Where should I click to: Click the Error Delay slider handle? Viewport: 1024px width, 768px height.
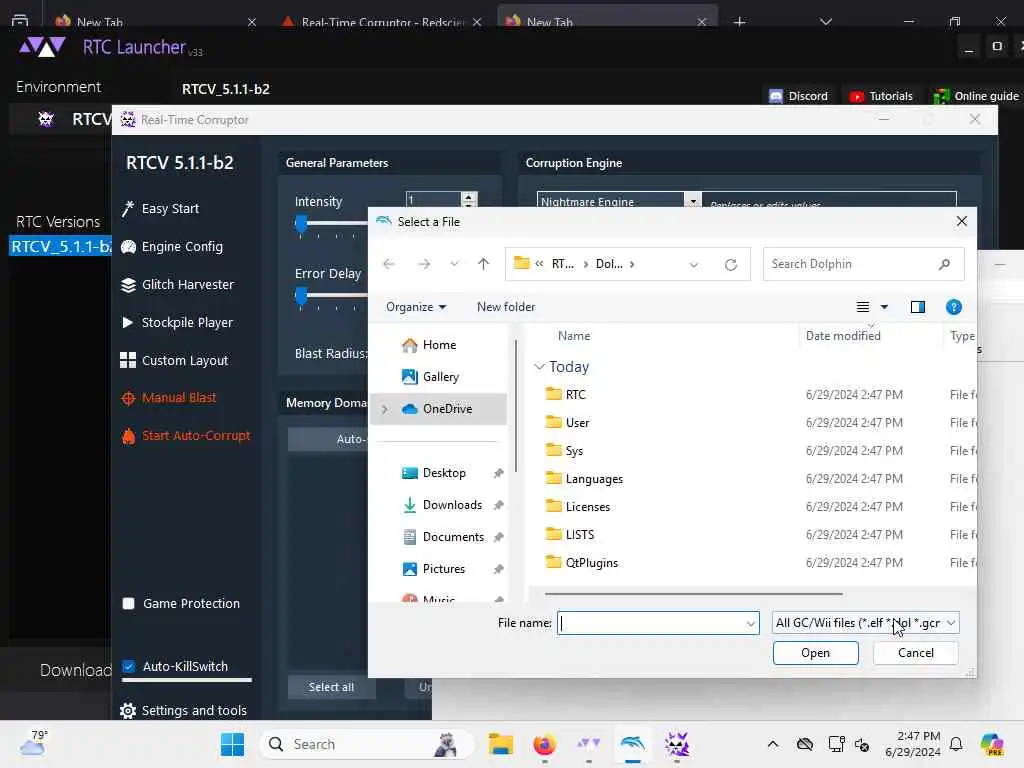tap(301, 296)
